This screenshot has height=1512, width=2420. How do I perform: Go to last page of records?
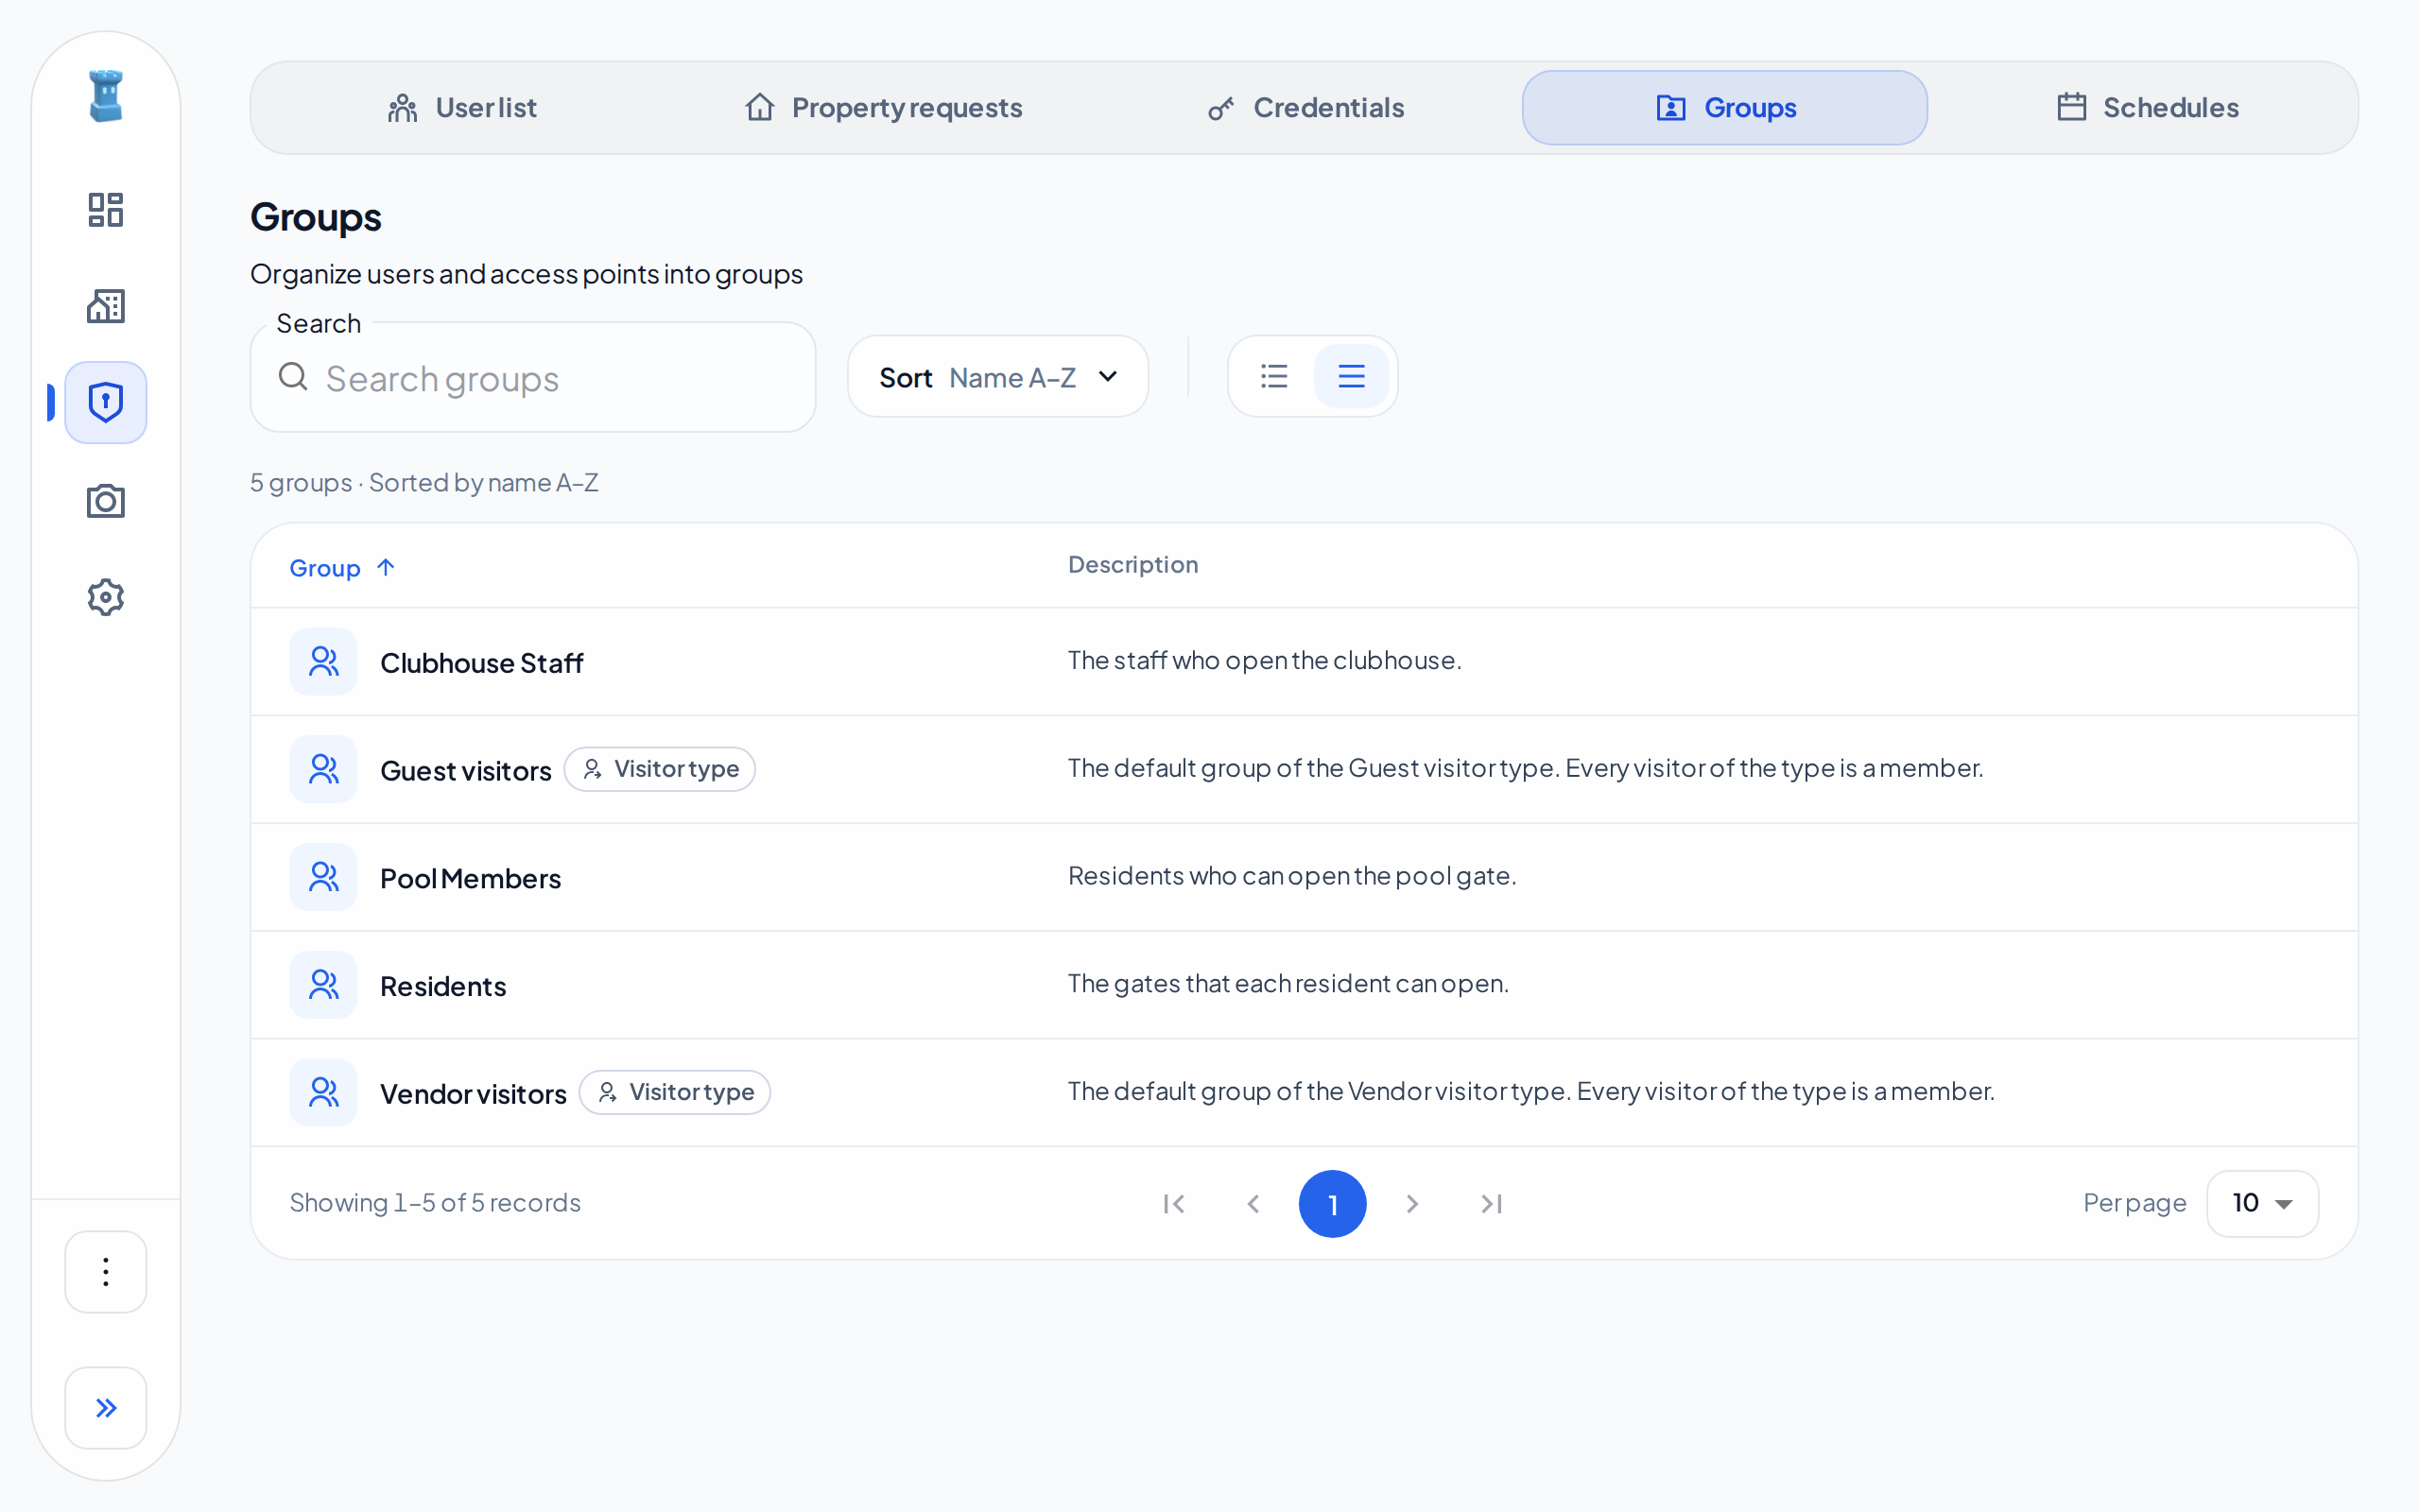tap(1491, 1204)
